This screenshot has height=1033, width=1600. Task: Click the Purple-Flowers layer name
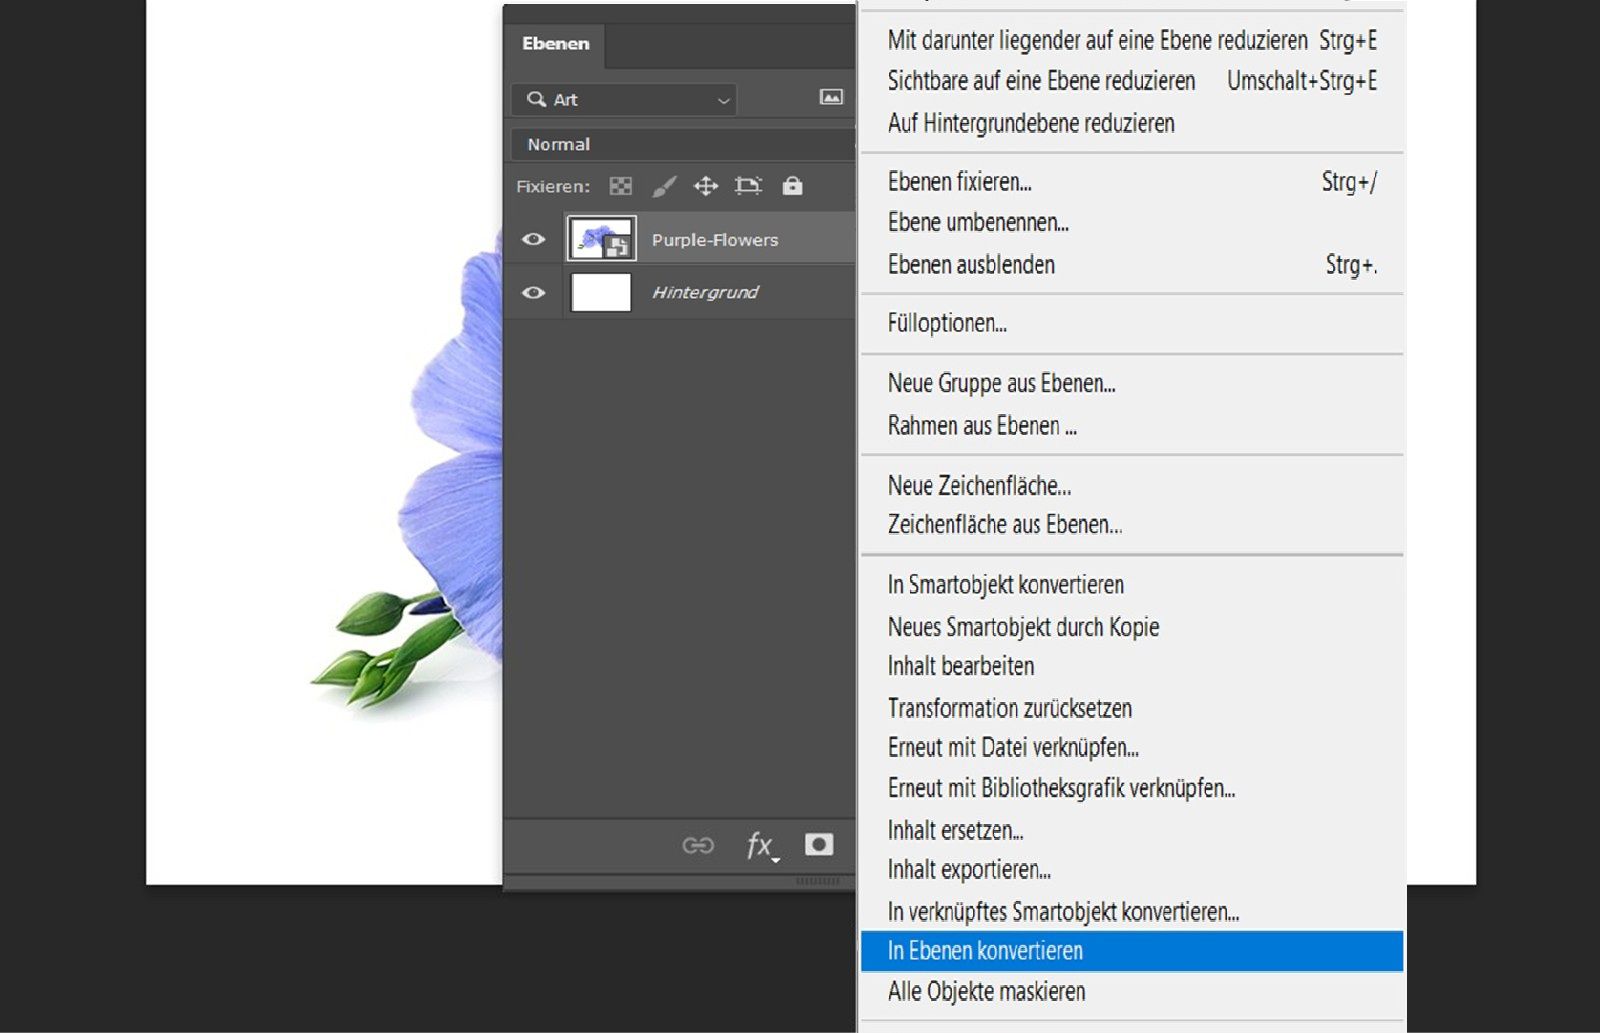(715, 240)
